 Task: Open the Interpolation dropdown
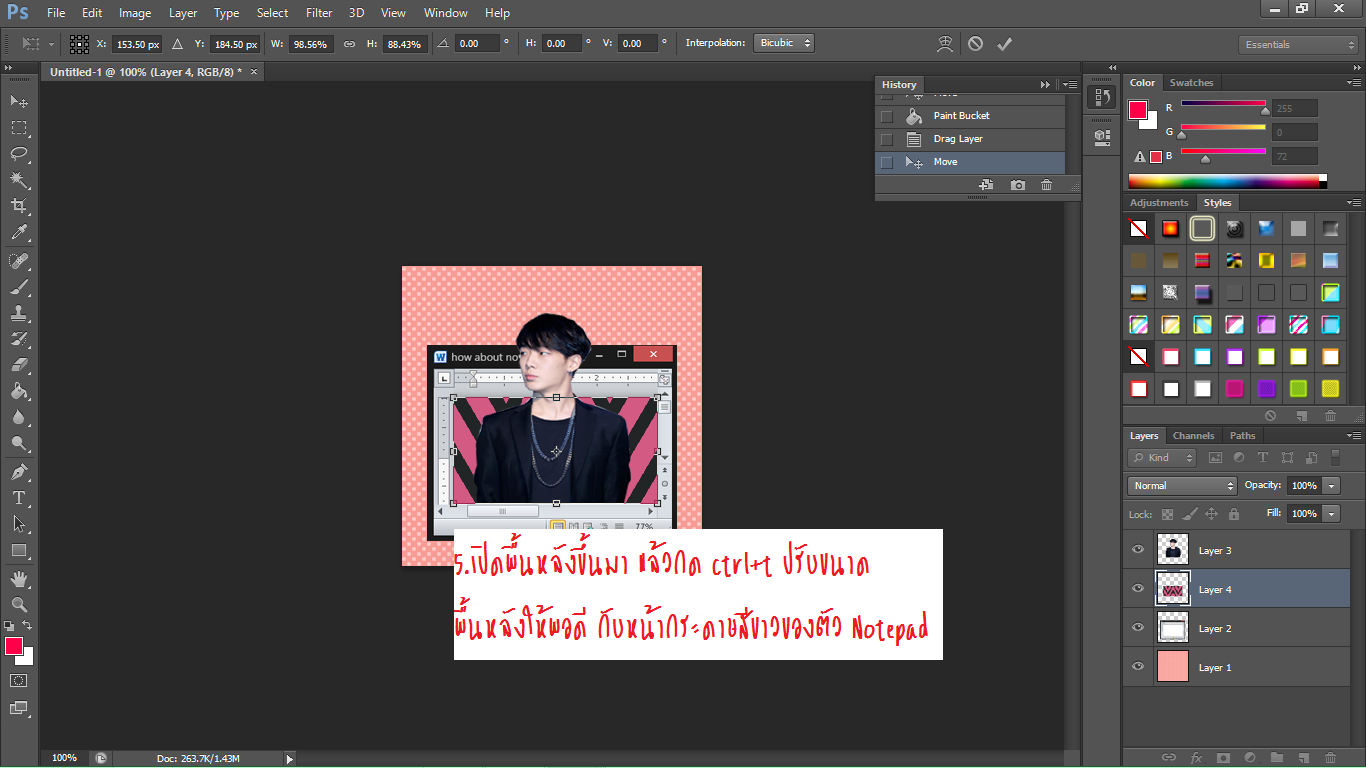click(784, 44)
